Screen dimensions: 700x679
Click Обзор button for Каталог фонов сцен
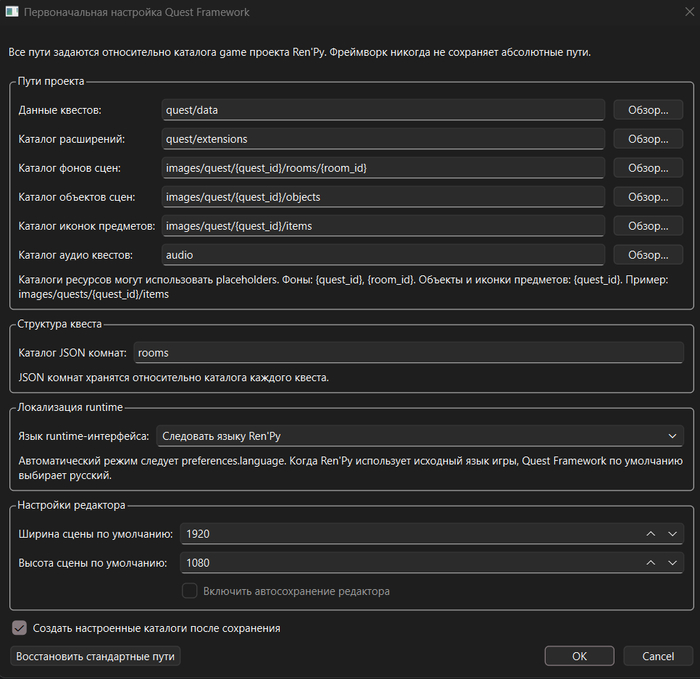648,168
